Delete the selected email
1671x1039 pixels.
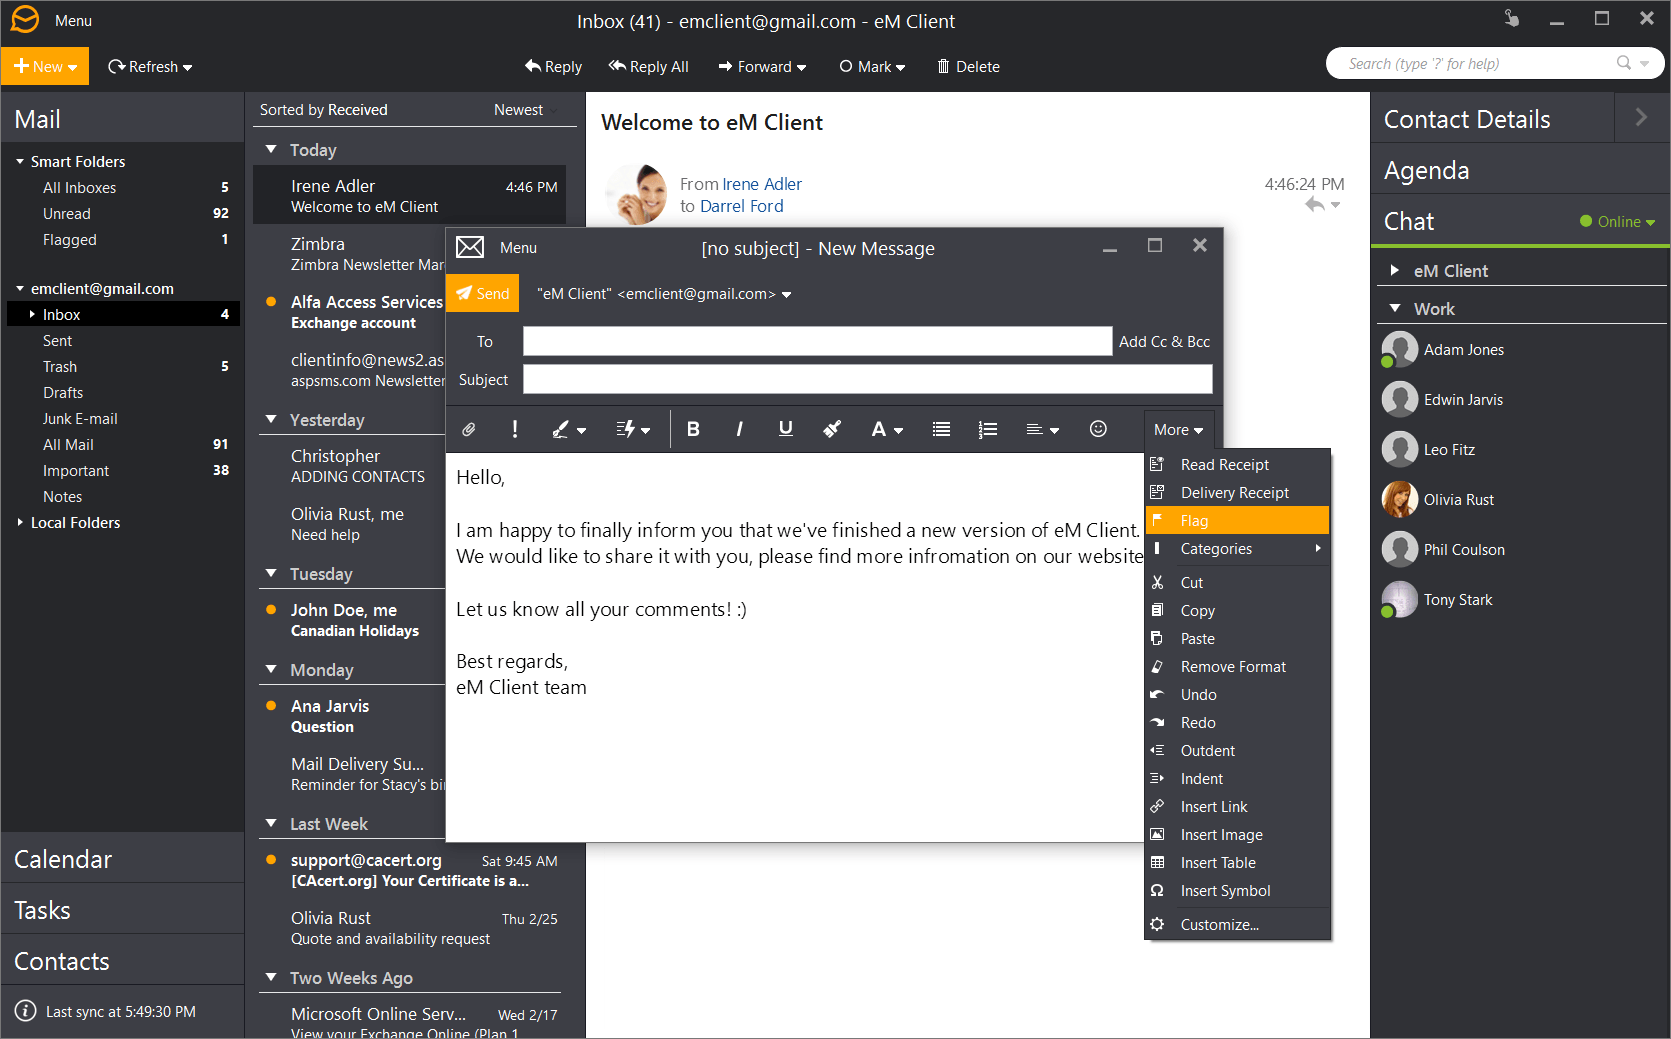(967, 66)
